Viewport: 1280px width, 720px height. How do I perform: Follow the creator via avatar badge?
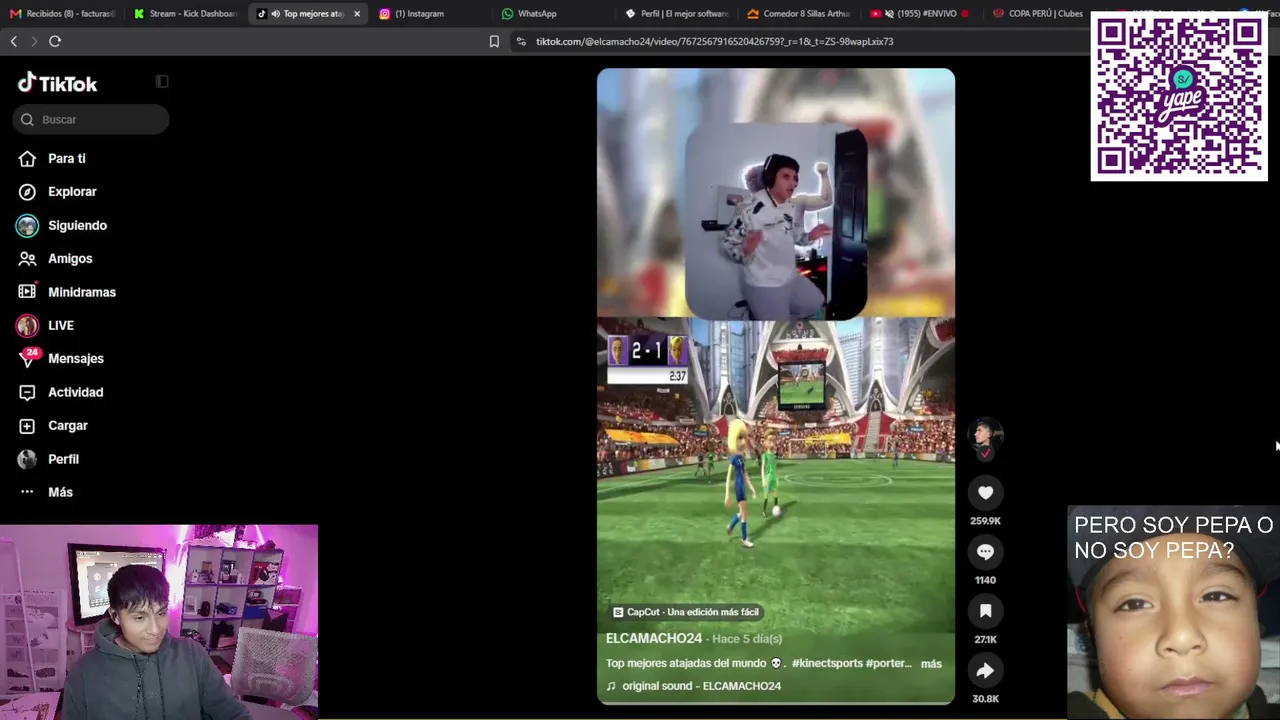985,453
